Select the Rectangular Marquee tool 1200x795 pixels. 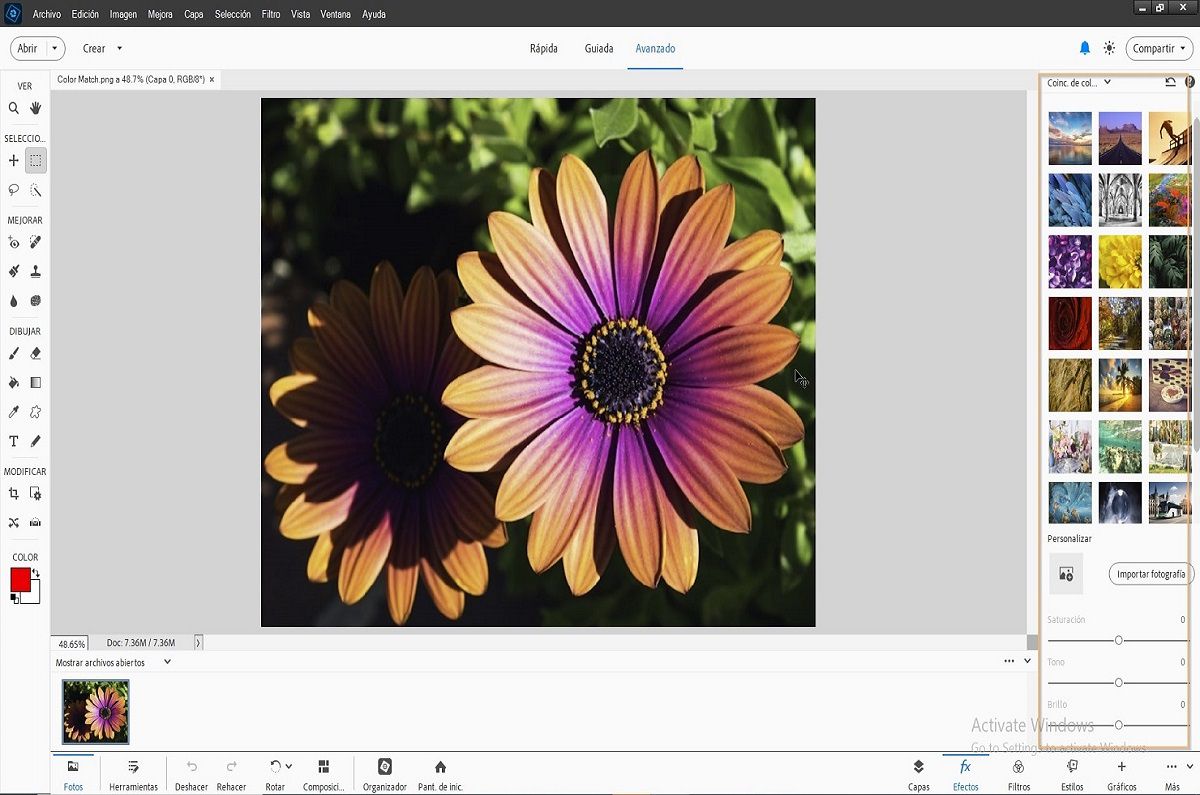coord(36,160)
